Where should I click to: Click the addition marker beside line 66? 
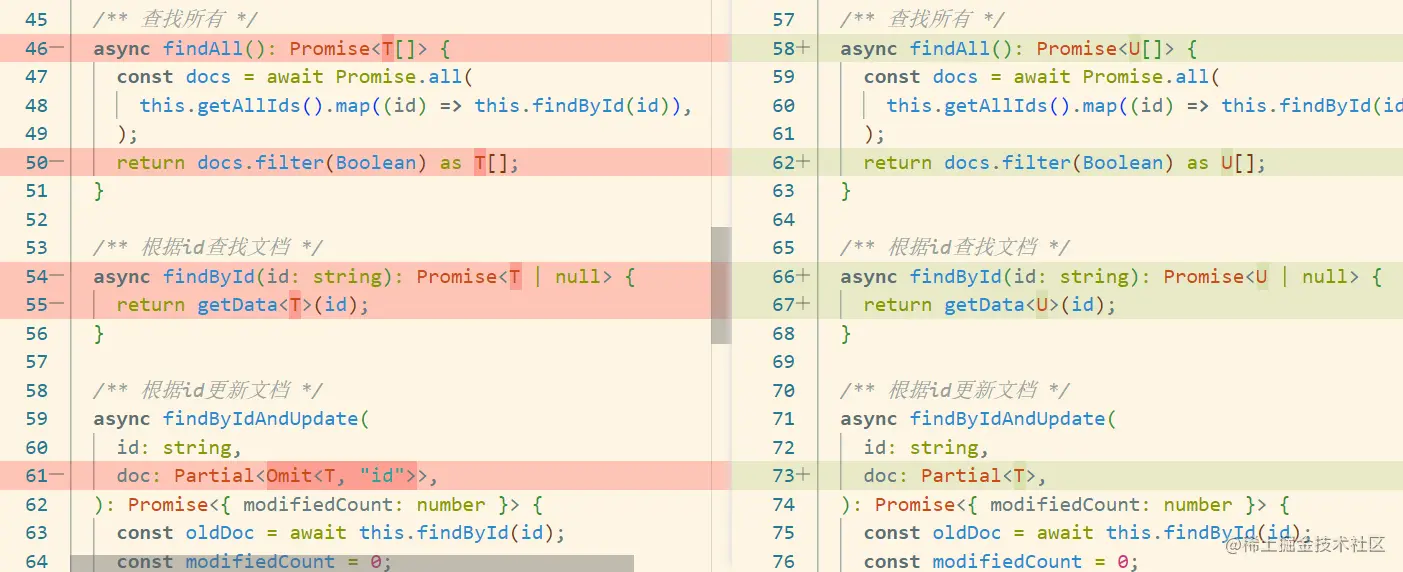tap(805, 276)
